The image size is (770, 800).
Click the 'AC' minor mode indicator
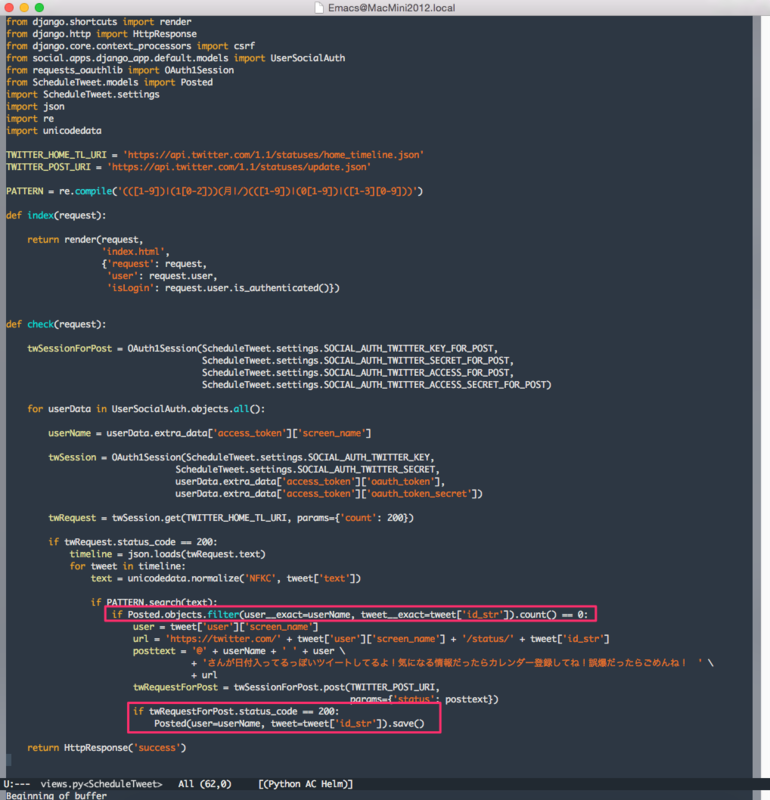(310, 784)
